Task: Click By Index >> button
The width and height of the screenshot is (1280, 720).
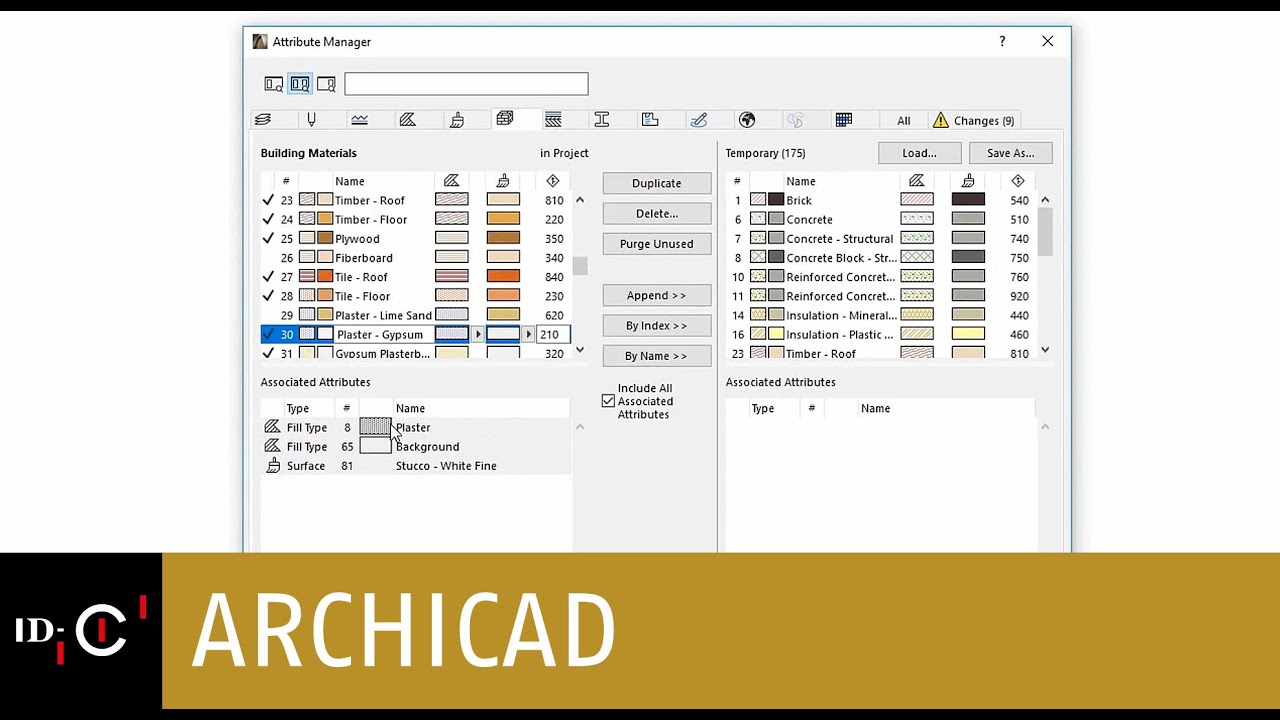Action: tap(657, 325)
